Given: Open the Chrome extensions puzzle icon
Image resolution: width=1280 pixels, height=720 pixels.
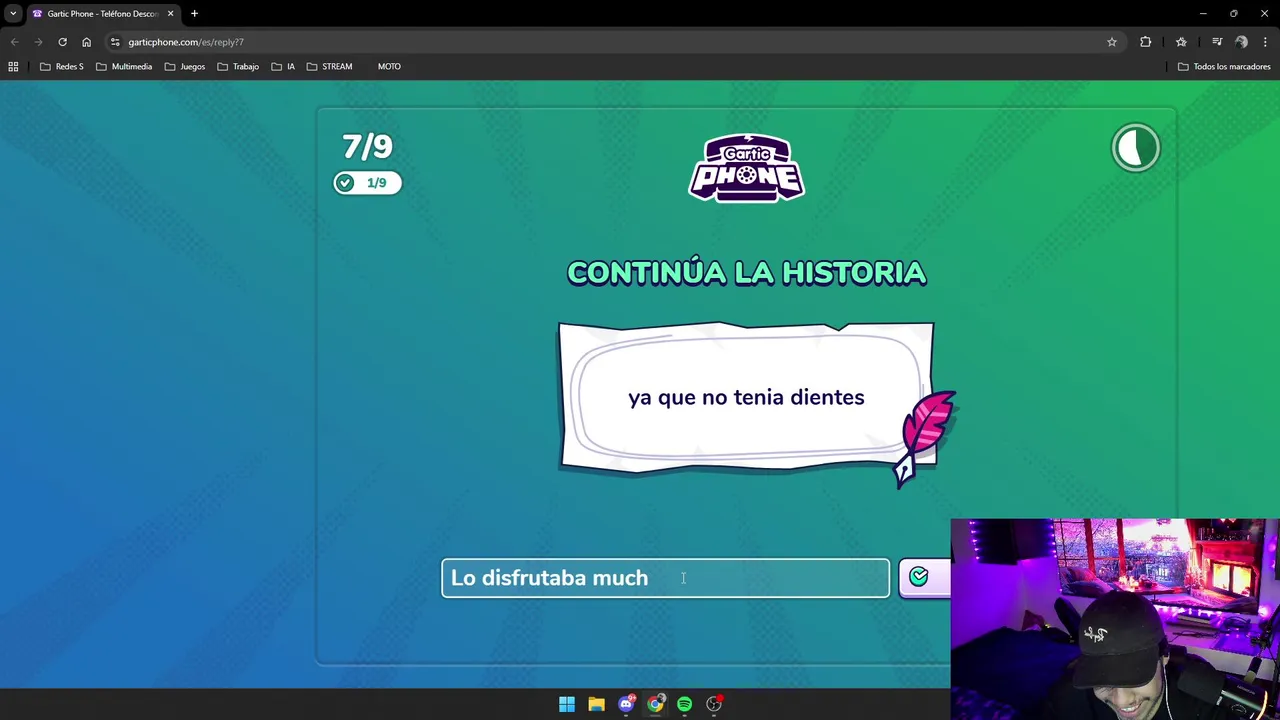Looking at the screenshot, I should [1146, 42].
